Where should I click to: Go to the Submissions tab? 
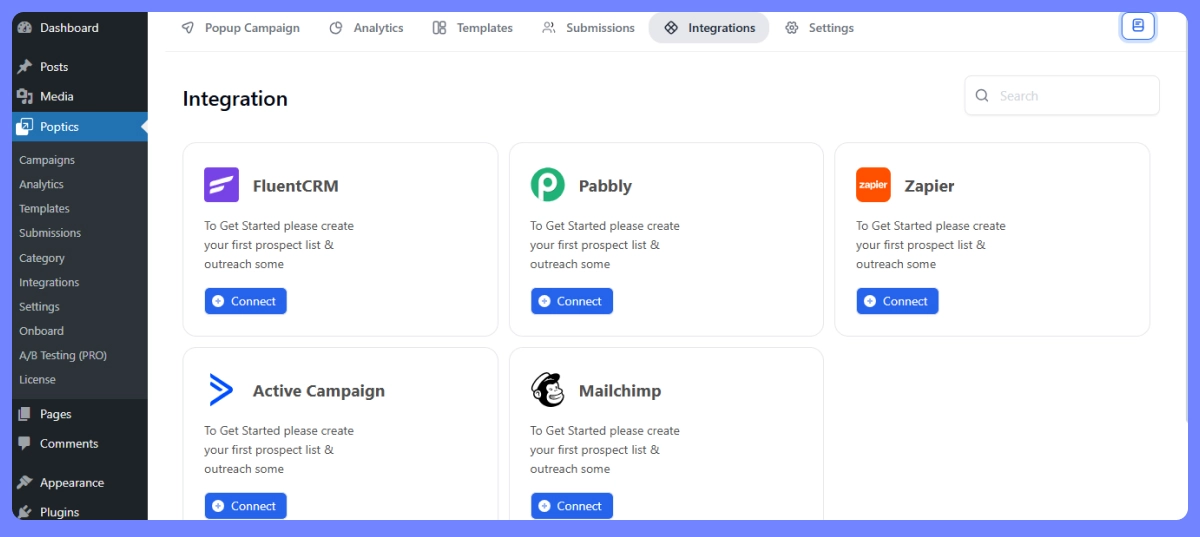tap(588, 28)
